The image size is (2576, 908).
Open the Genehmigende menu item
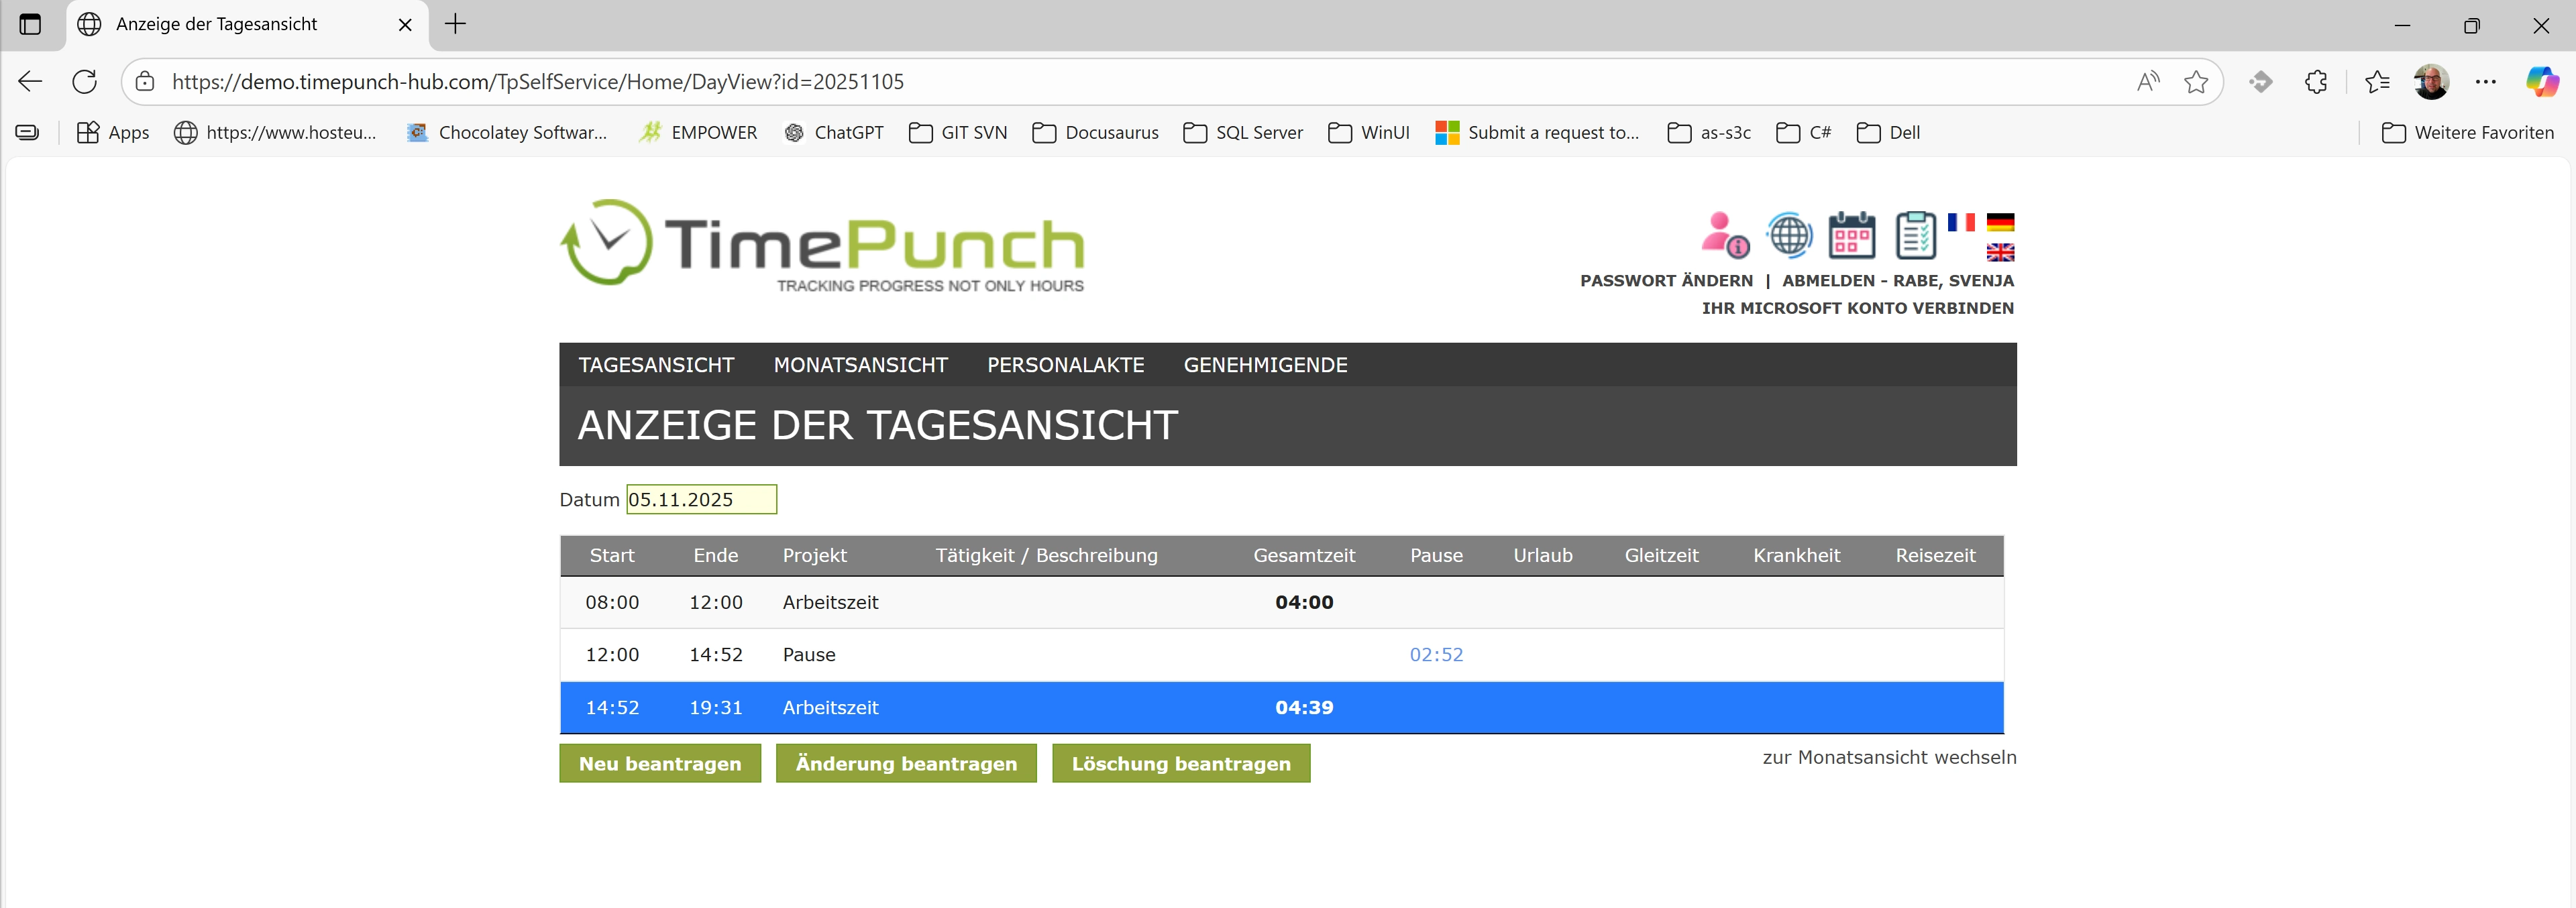1265,365
